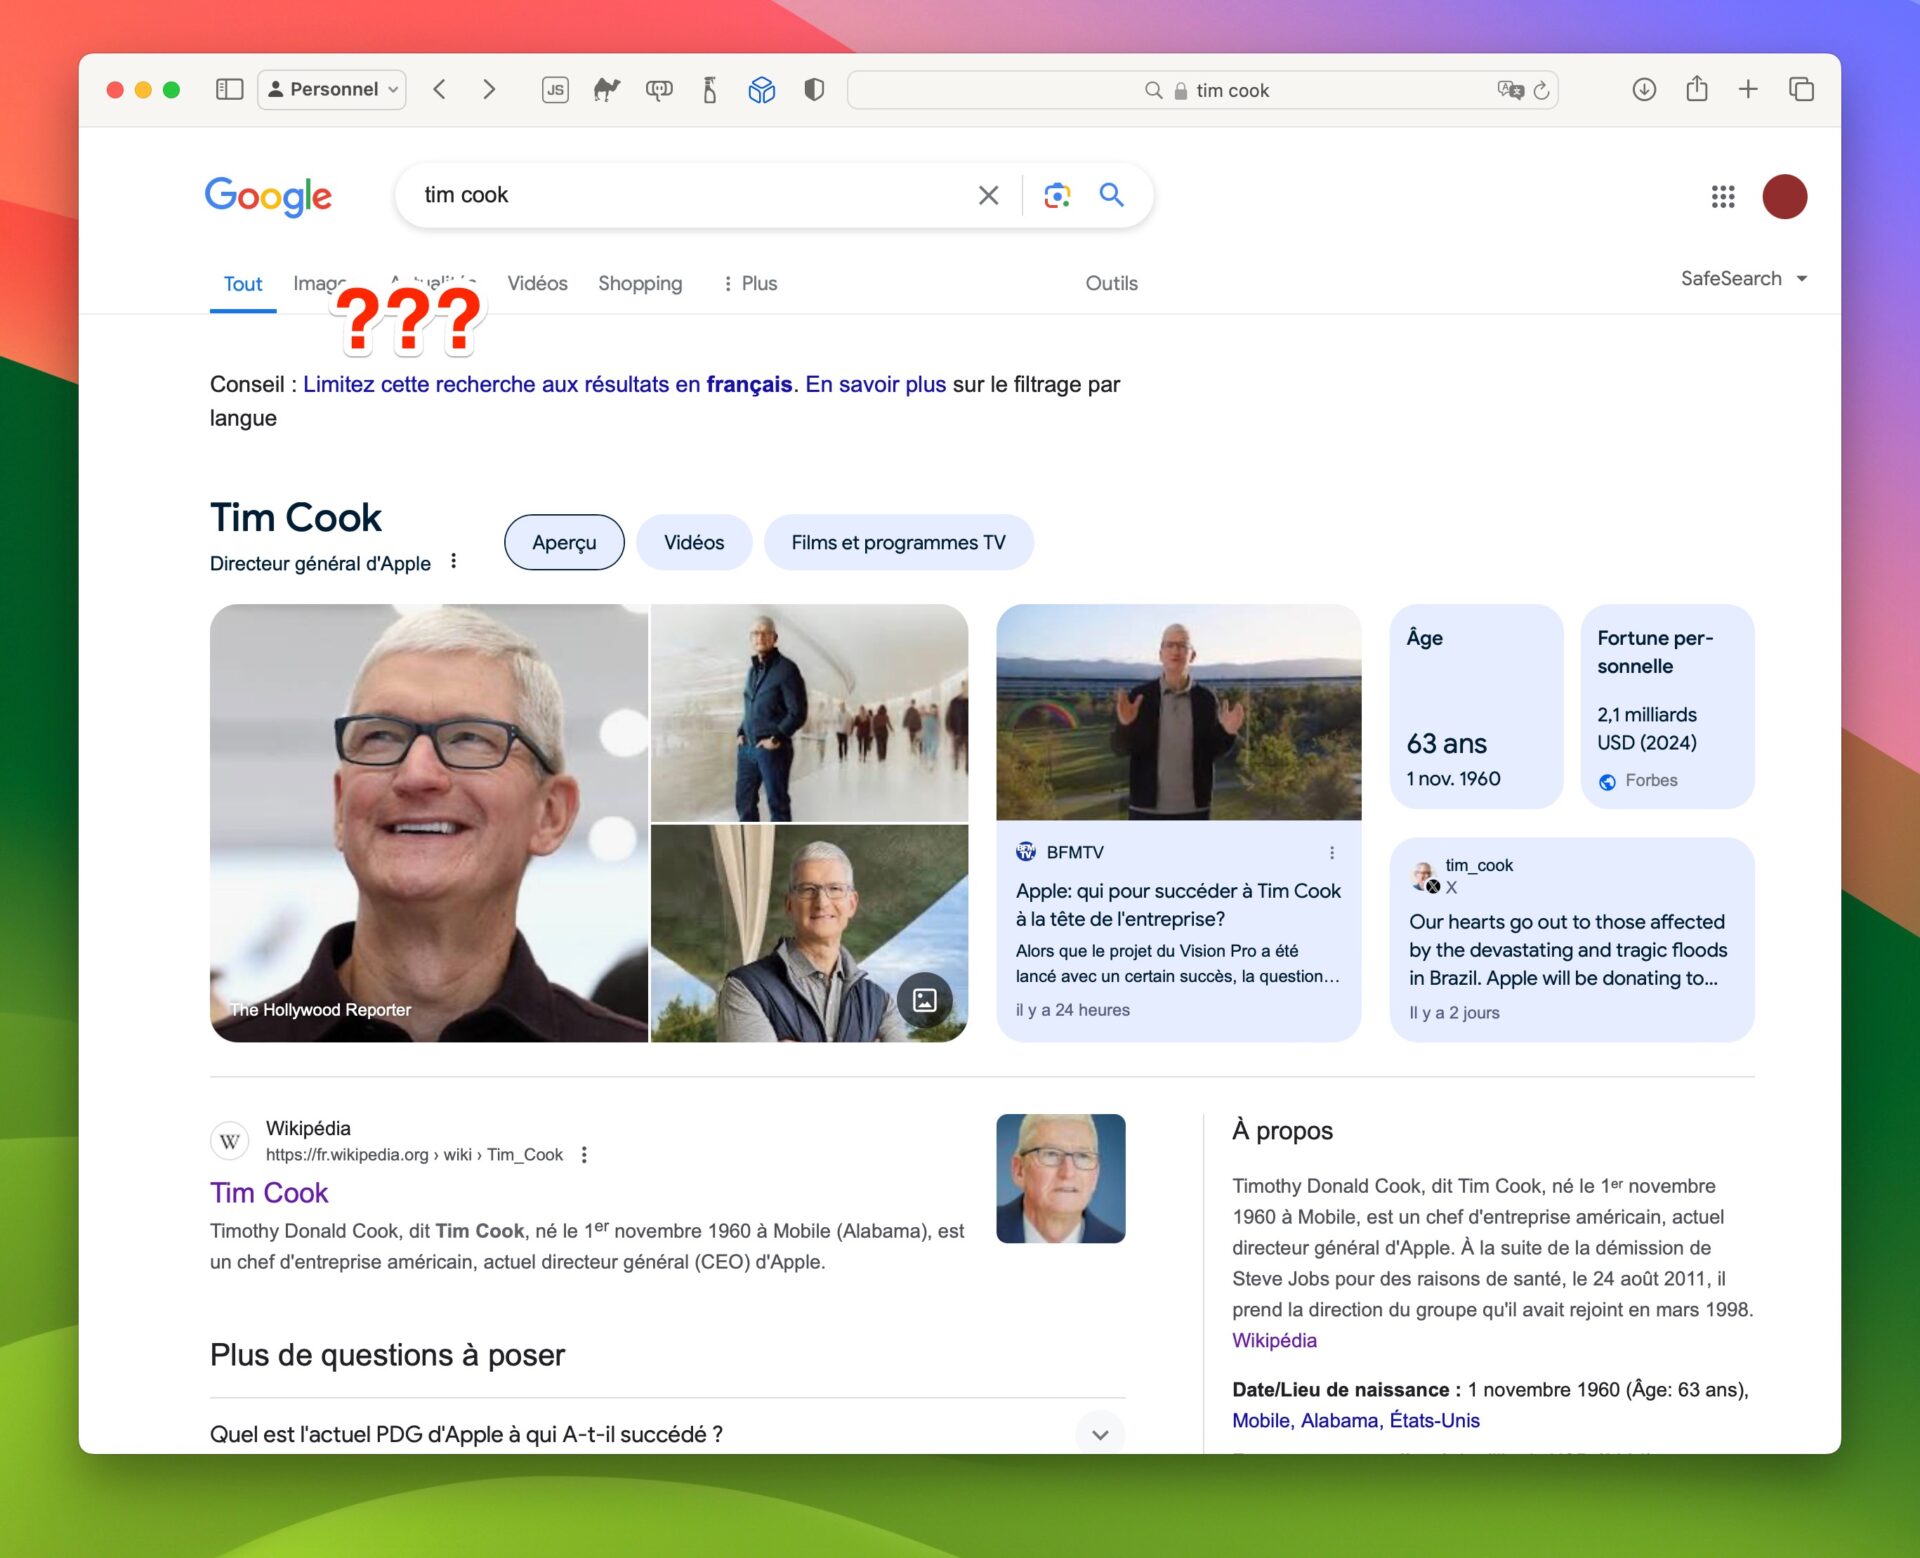Select the 'Vidéos' tab for Tim Cook
This screenshot has width=1920, height=1558.
coord(691,542)
